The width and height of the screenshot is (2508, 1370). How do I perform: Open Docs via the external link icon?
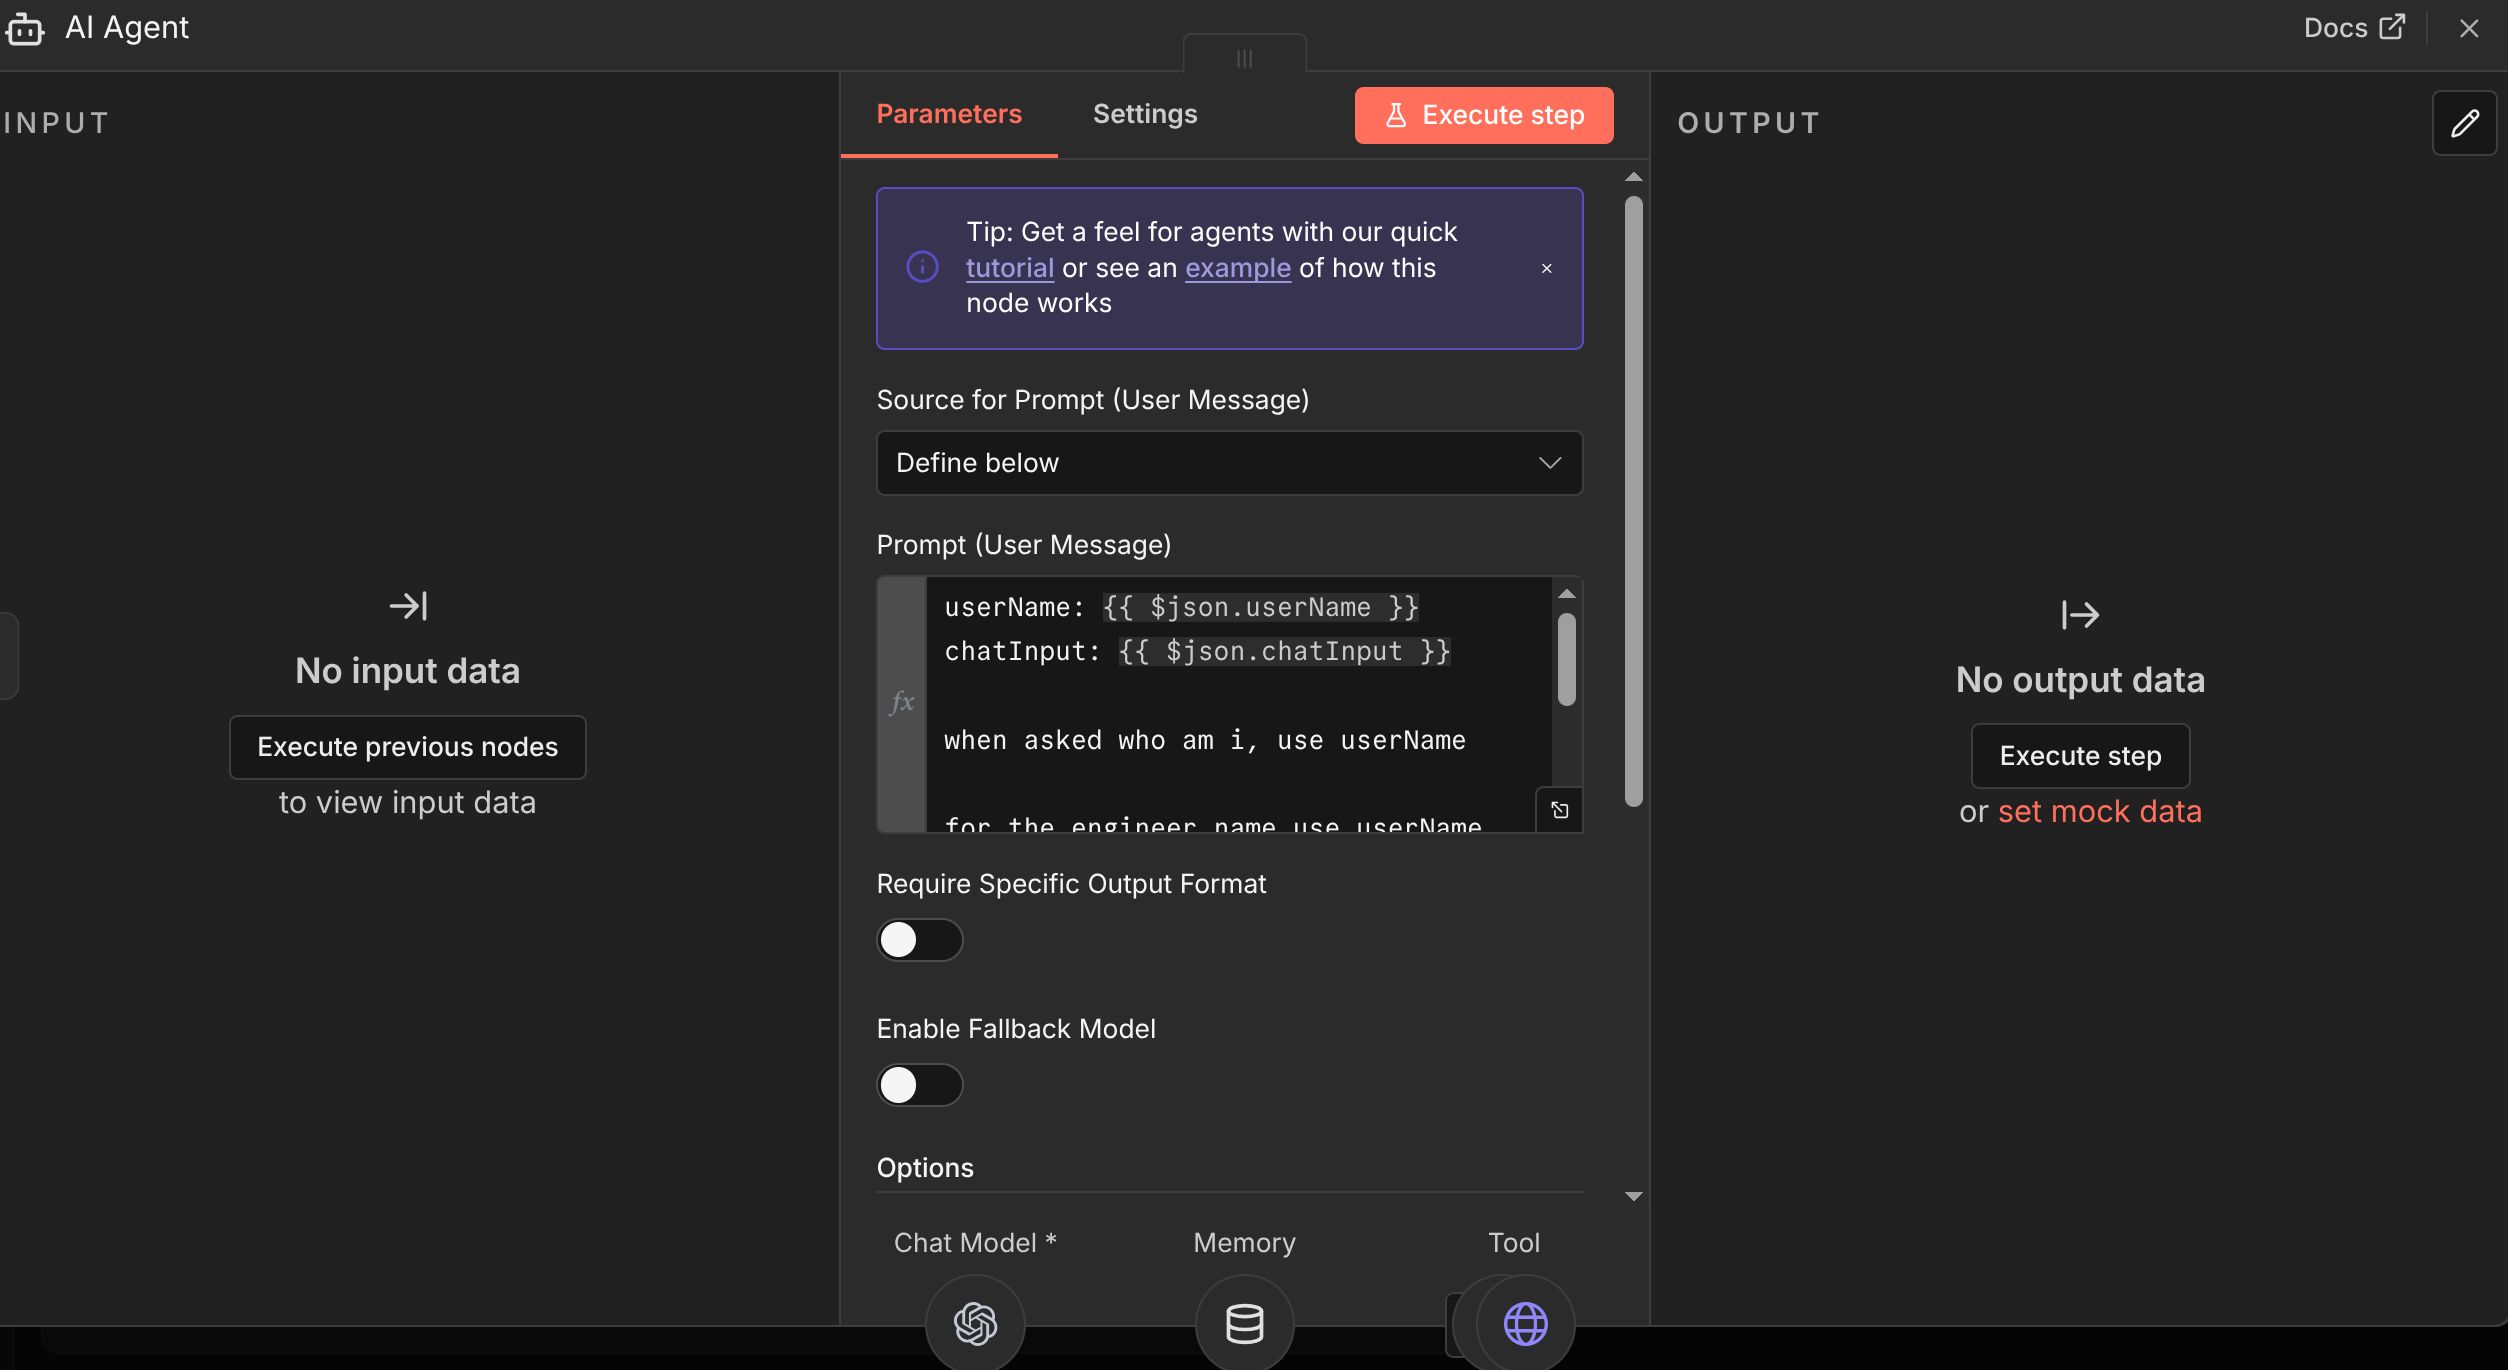(x=2392, y=27)
